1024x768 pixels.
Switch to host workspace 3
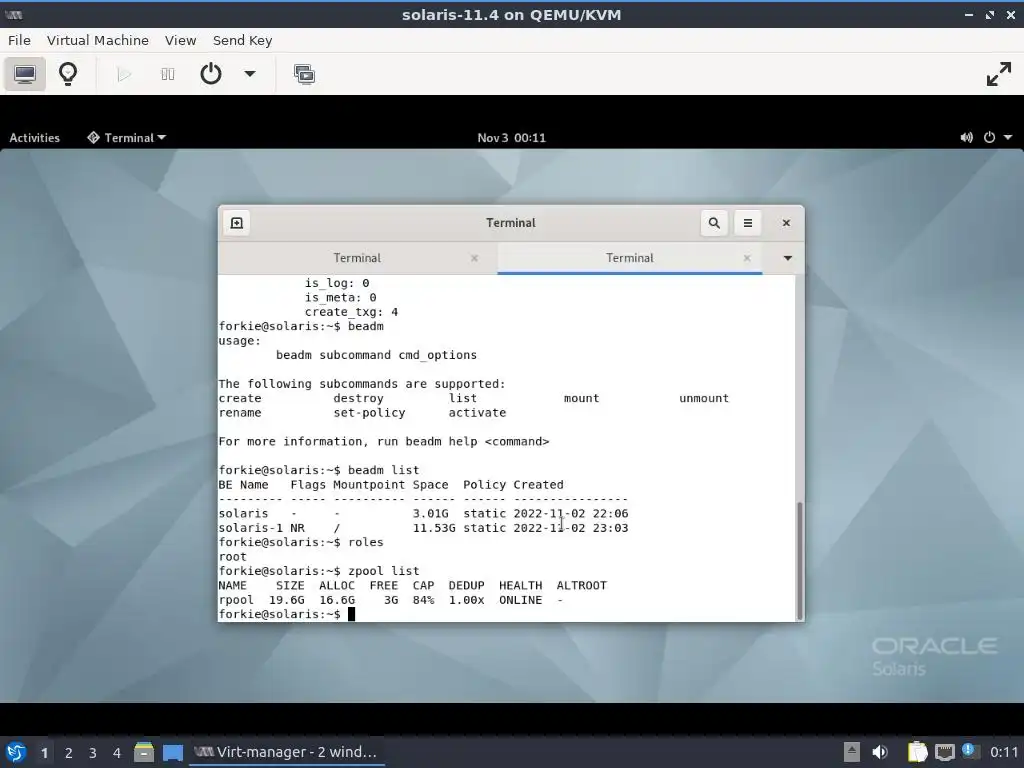pyautogui.click(x=93, y=753)
